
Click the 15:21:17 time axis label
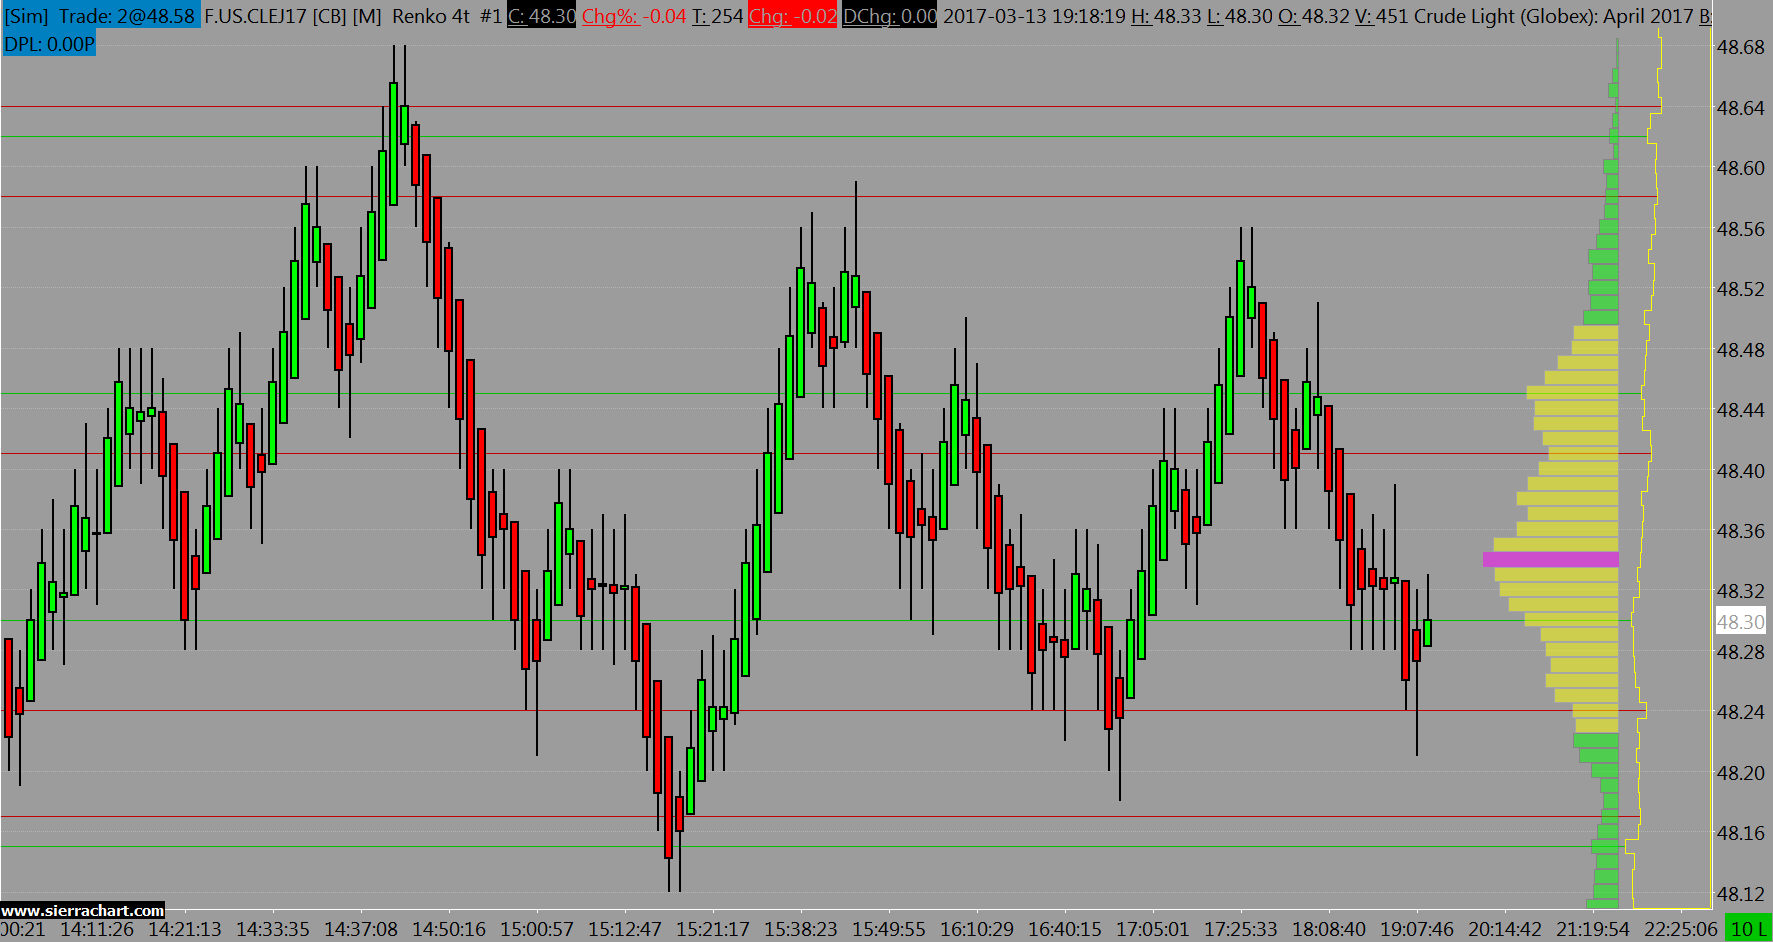(x=713, y=929)
